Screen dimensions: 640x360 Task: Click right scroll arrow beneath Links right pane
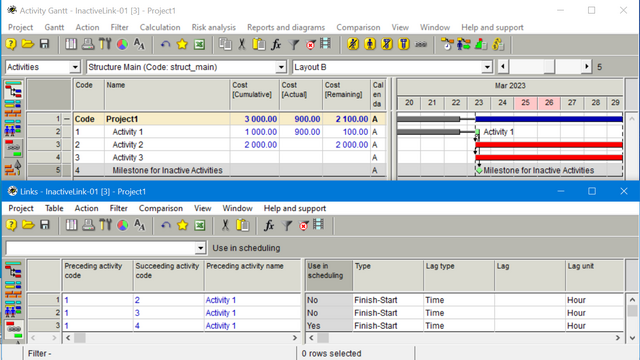[x=618, y=338]
